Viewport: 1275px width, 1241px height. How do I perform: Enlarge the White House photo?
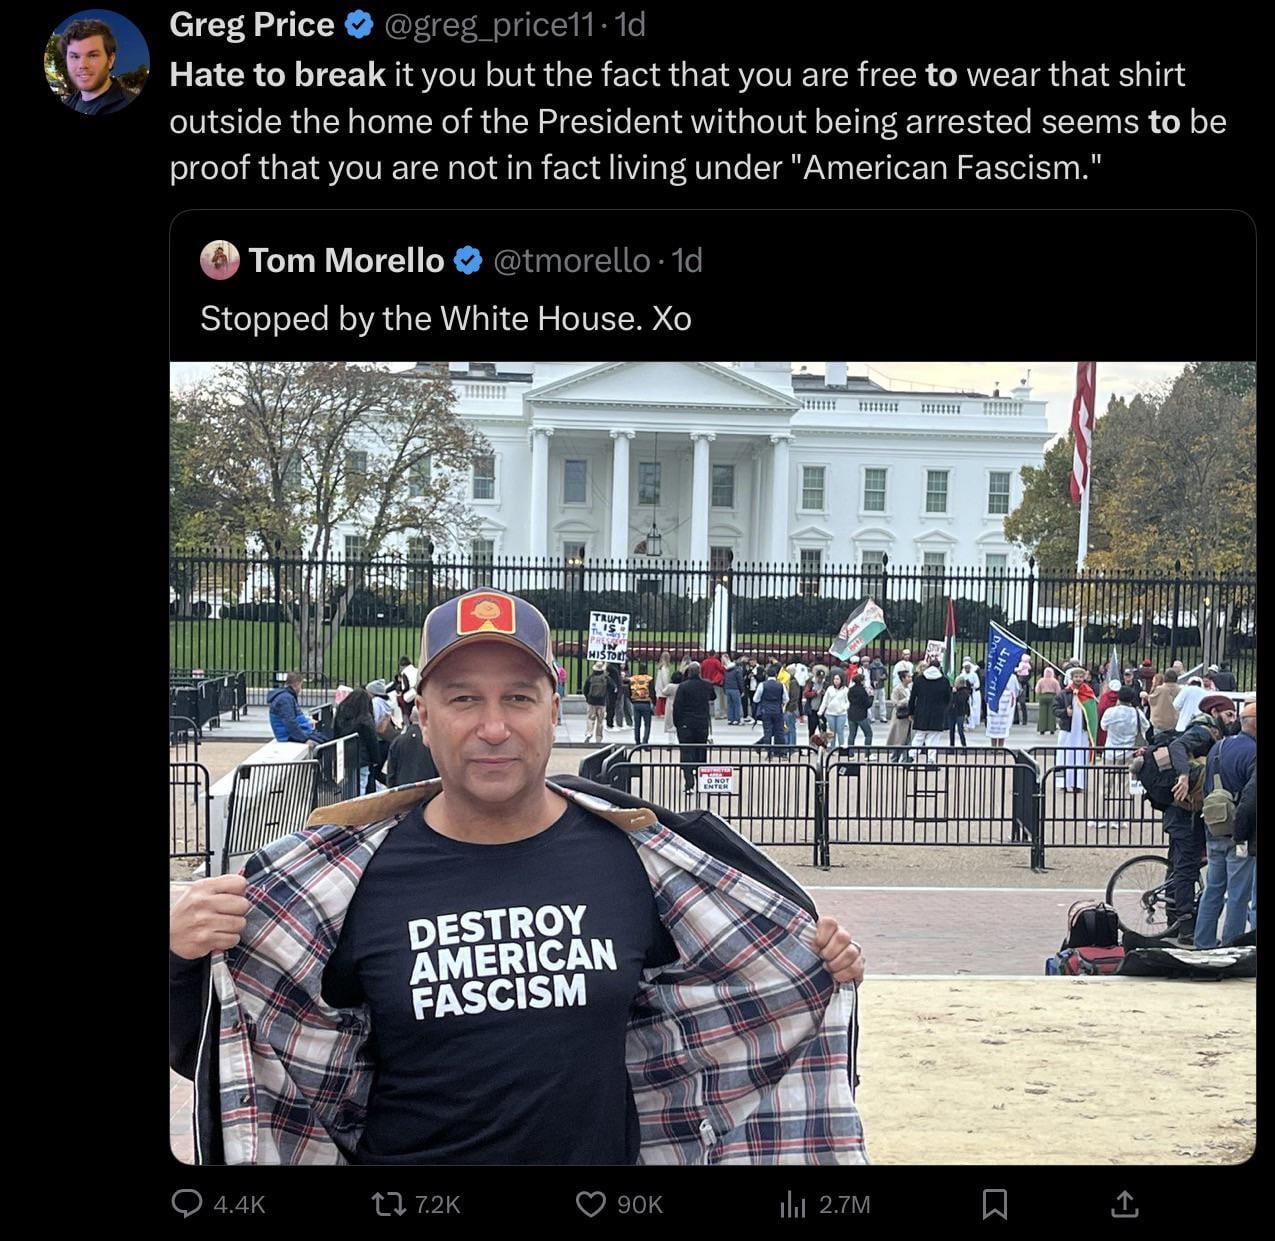tap(712, 762)
